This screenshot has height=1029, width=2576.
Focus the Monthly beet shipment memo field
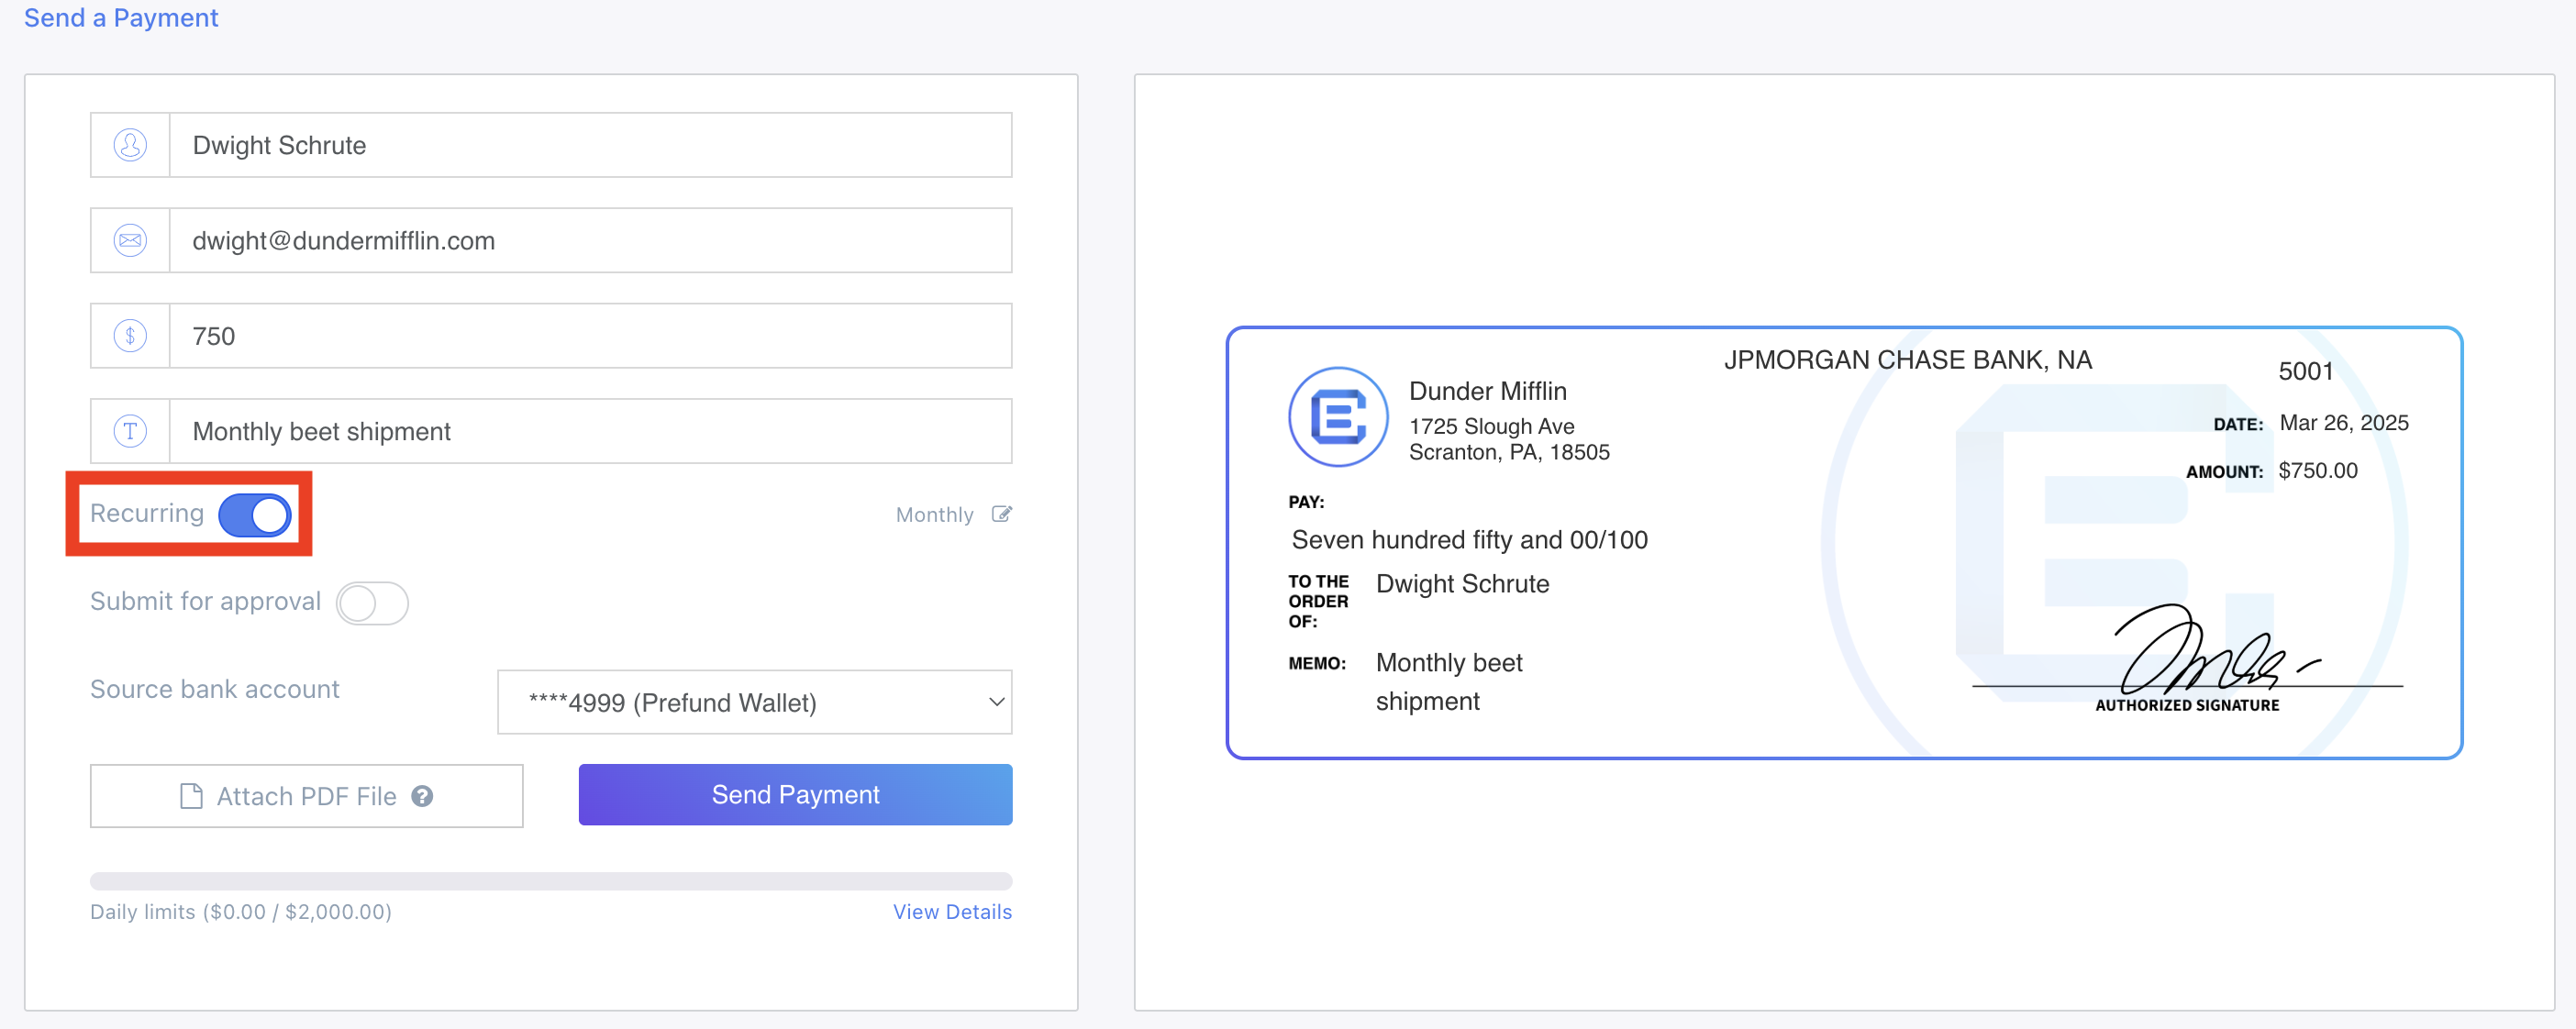591,431
